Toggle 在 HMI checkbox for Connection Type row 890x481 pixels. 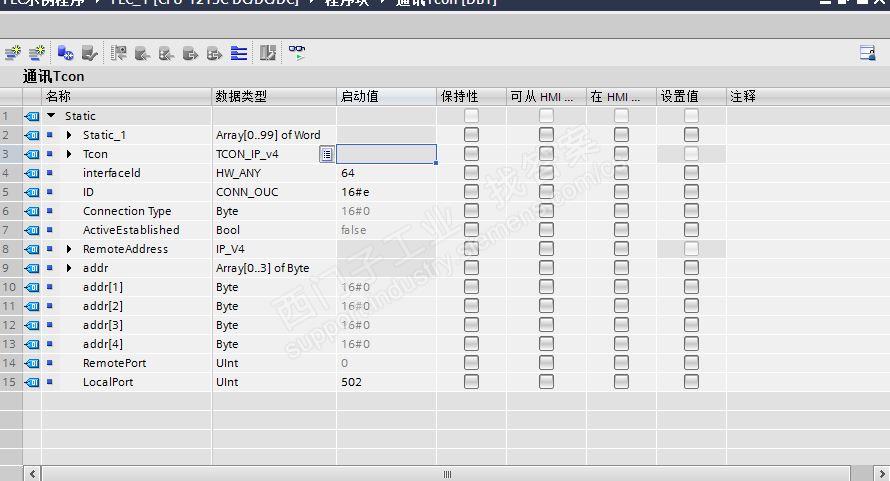[622, 211]
